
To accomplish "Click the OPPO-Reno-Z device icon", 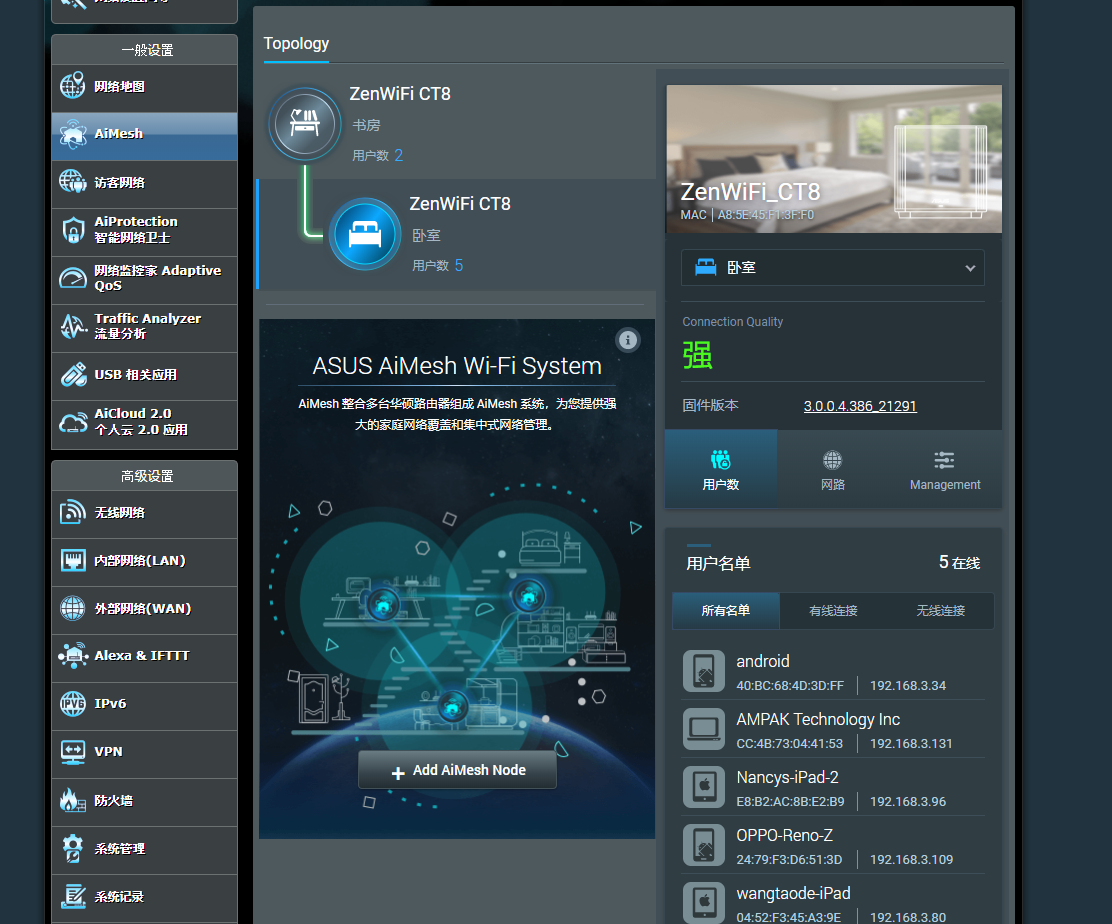I will tap(704, 845).
